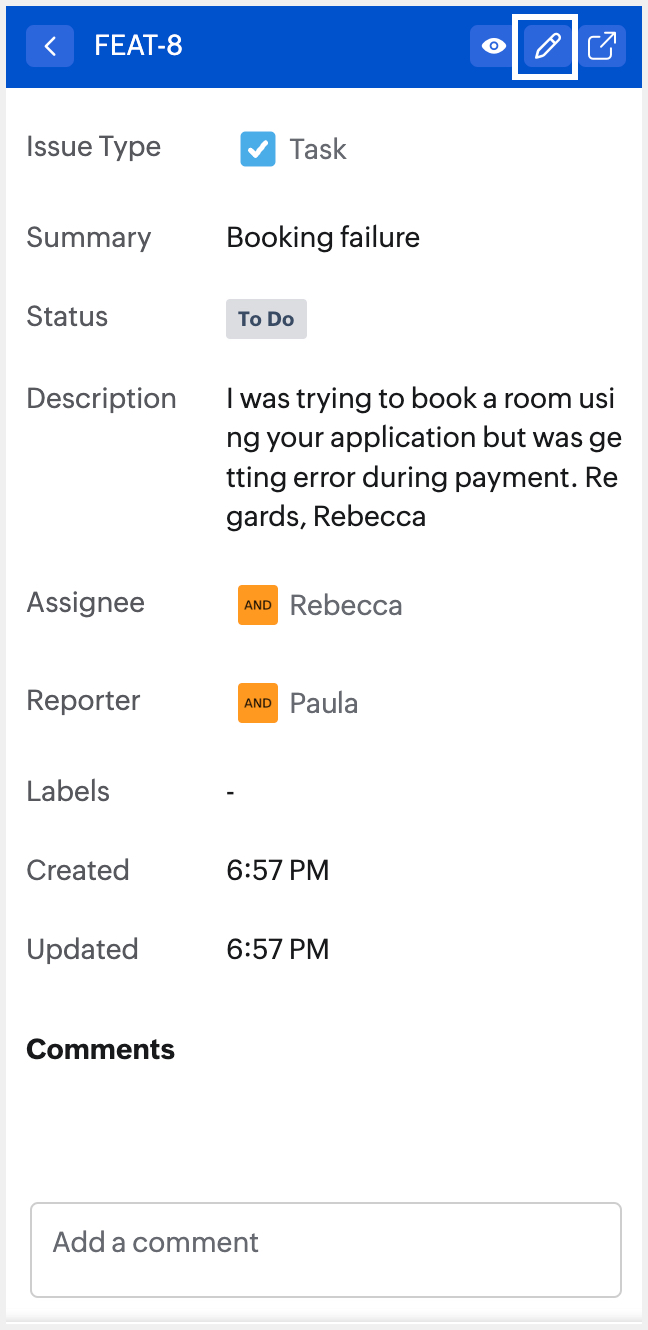This screenshot has height=1330, width=648.
Task: Click the issue description text
Action: 422,457
